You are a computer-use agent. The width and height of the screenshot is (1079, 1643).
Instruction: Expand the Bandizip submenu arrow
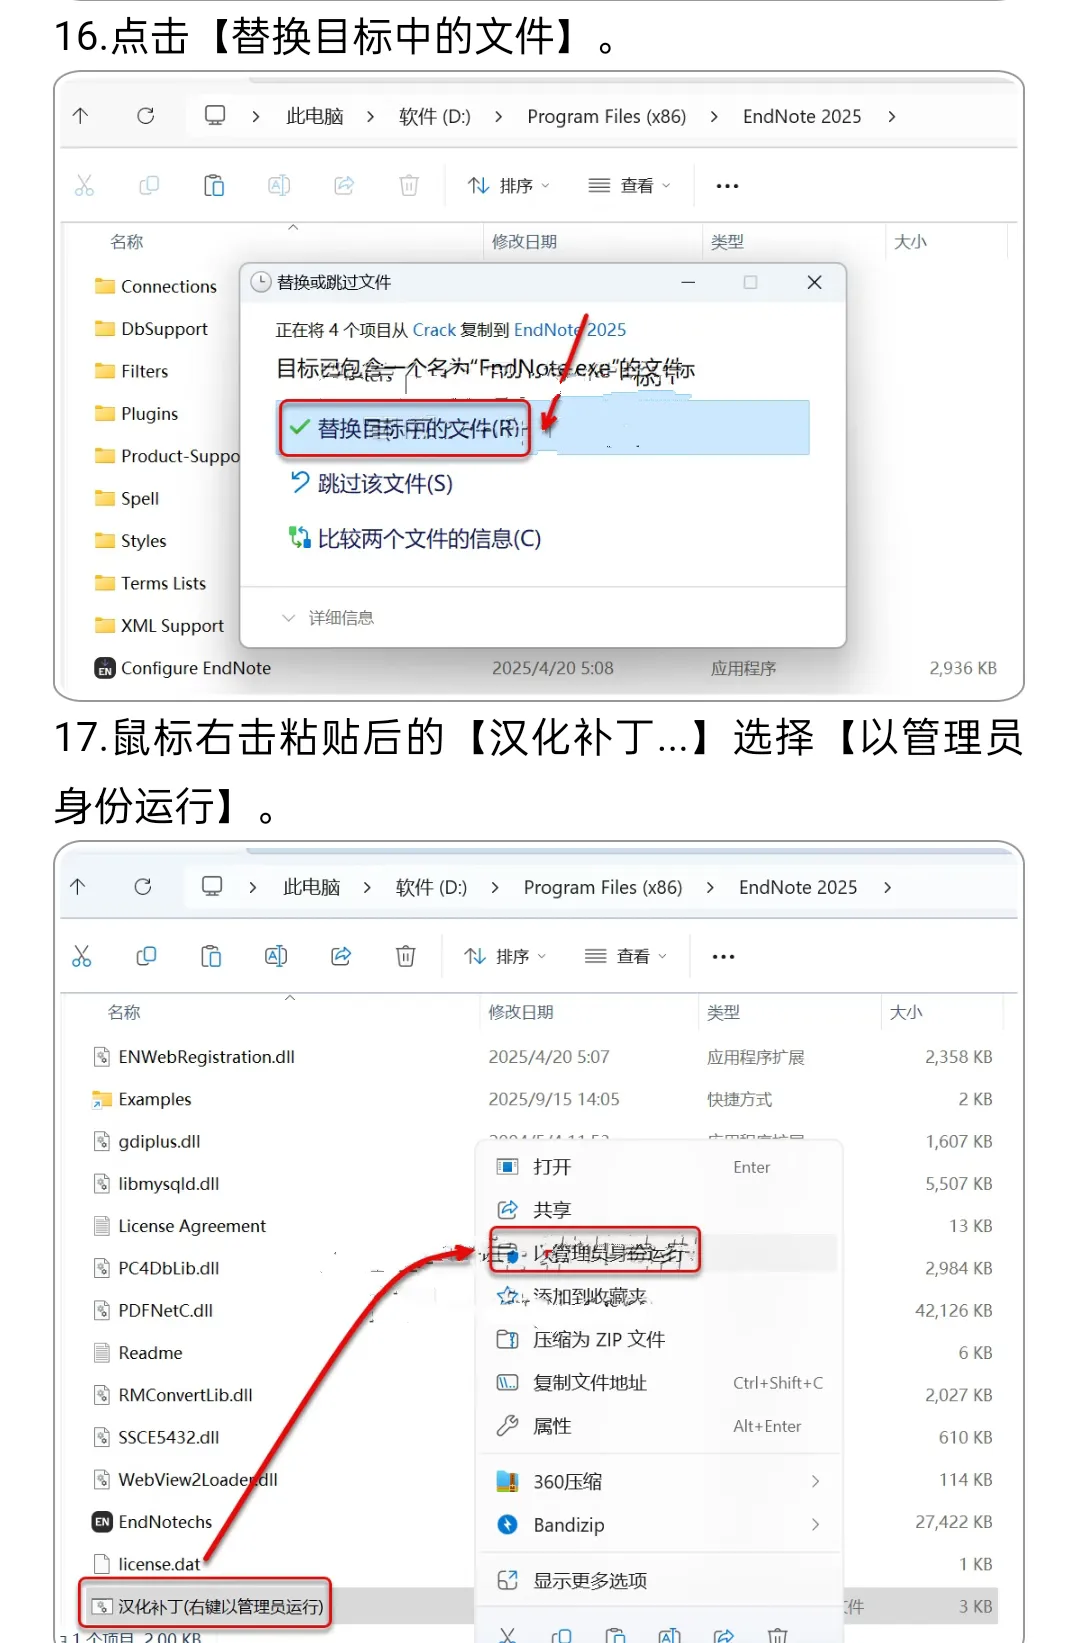coord(816,1525)
